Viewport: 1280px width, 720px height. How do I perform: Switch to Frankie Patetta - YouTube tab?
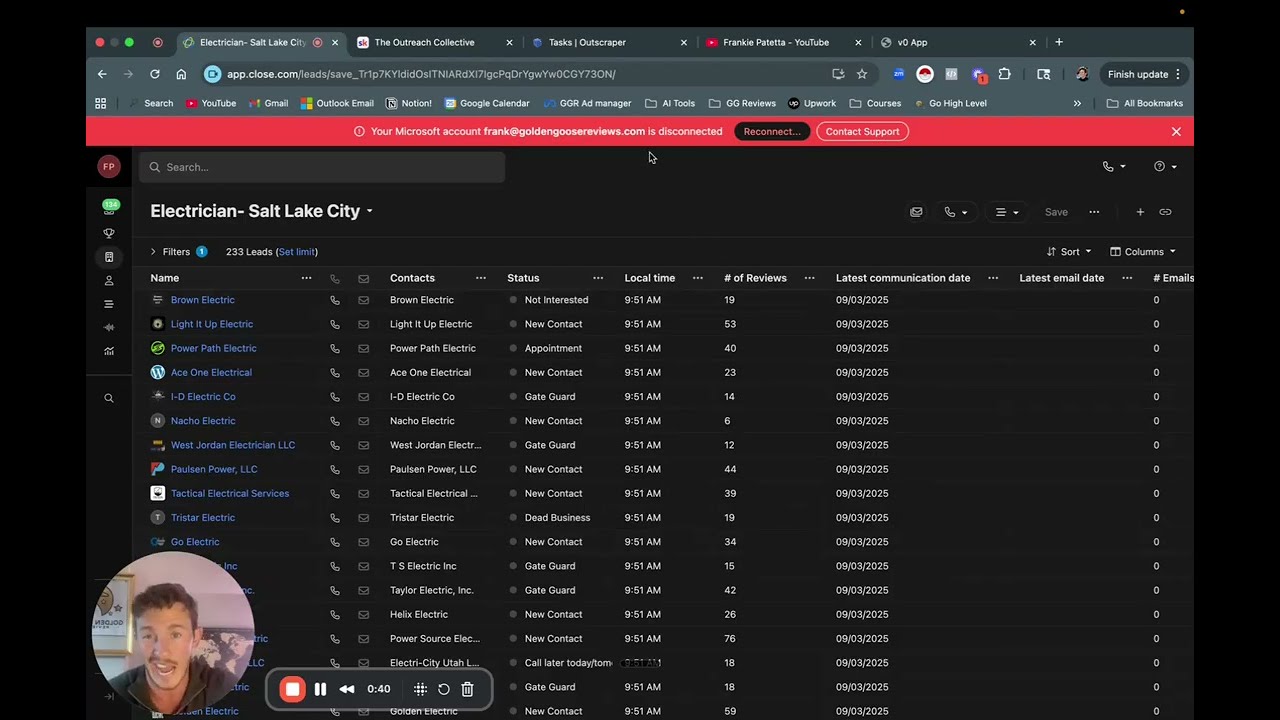tap(783, 43)
